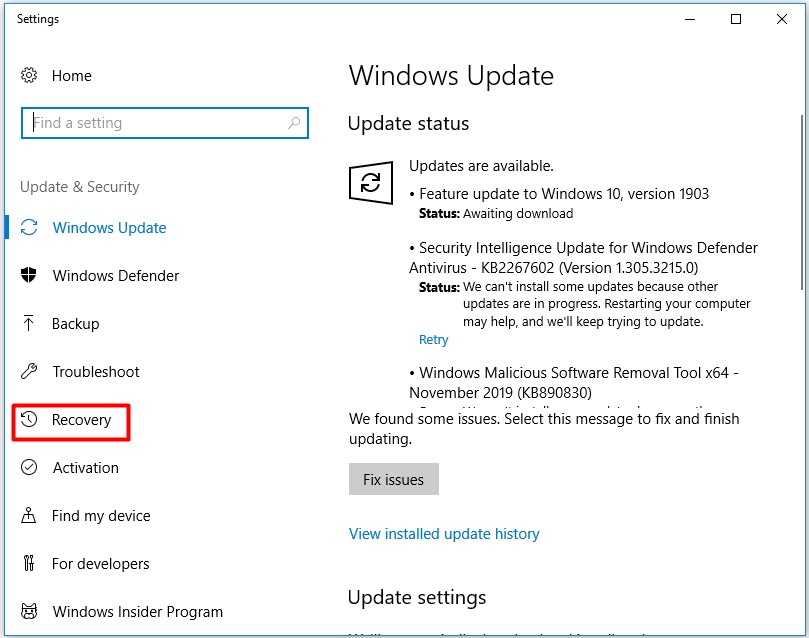Screen dimensions: 809x638
Task: Click the Recovery clock icon
Action: [x=29, y=419]
